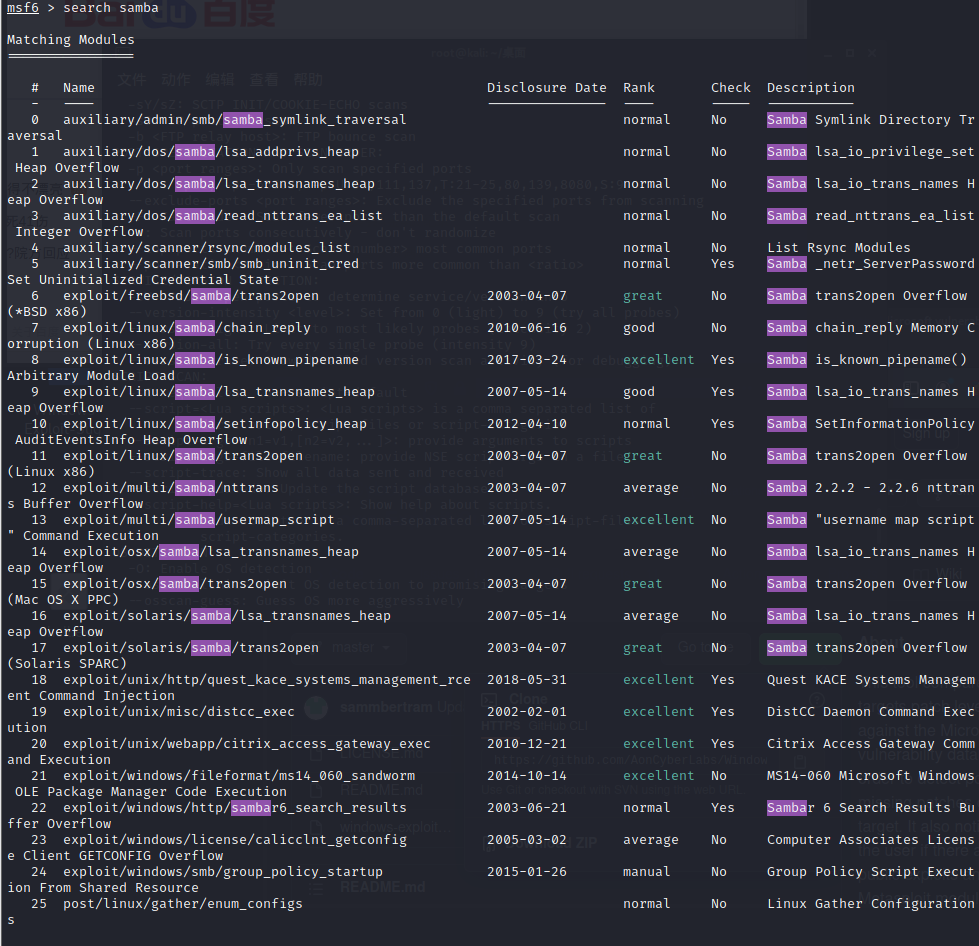This screenshot has width=979, height=946.
Task: Click disclosure date 2003-06-21
Action: pos(527,808)
